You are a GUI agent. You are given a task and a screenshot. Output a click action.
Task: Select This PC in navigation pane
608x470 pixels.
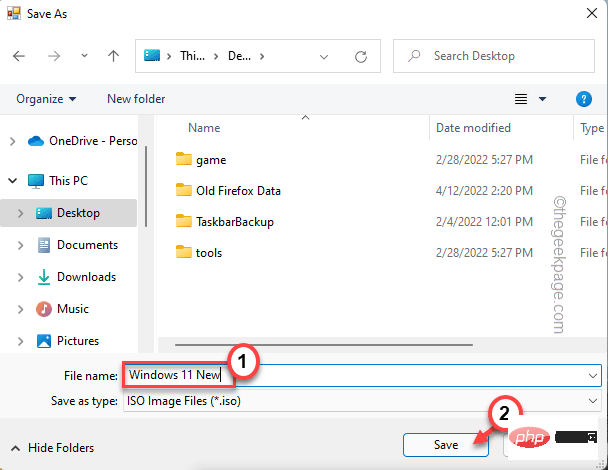58,181
